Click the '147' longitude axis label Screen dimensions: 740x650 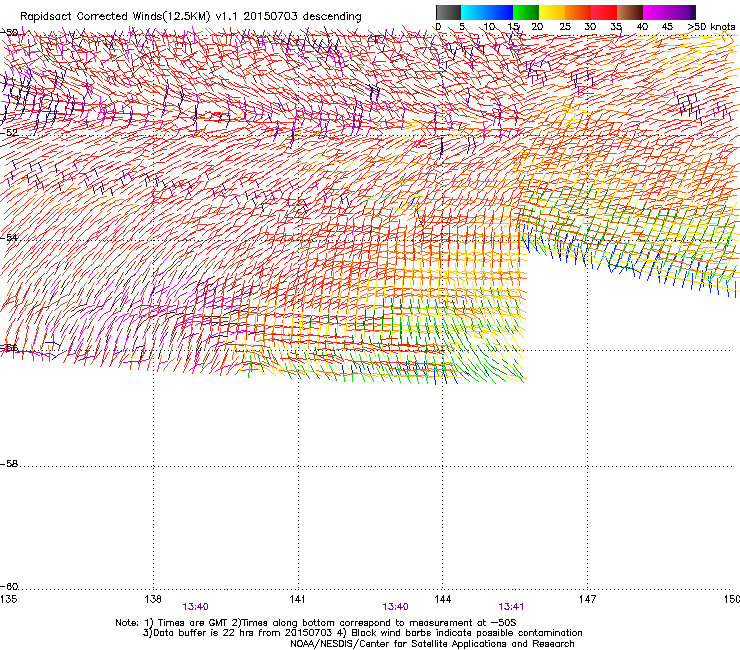point(587,599)
